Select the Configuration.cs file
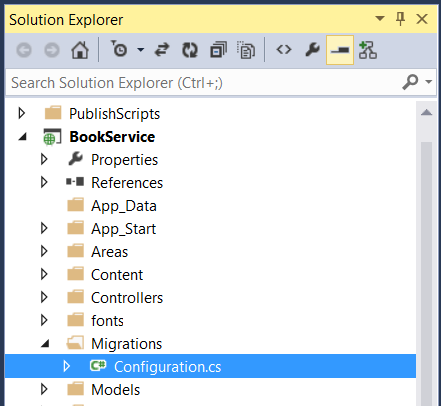Viewport: 441px width, 406px height. click(167, 367)
